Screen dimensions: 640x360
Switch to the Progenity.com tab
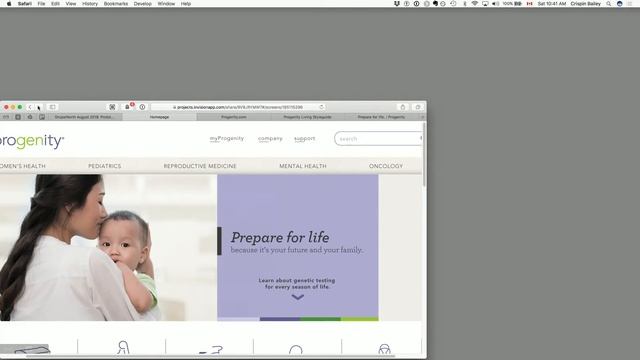point(233,117)
